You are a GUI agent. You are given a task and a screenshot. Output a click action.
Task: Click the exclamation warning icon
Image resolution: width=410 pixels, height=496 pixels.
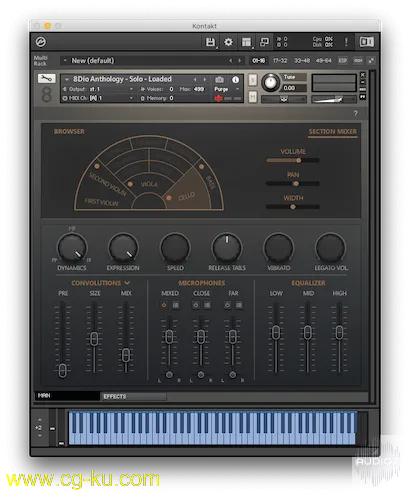coord(346,42)
